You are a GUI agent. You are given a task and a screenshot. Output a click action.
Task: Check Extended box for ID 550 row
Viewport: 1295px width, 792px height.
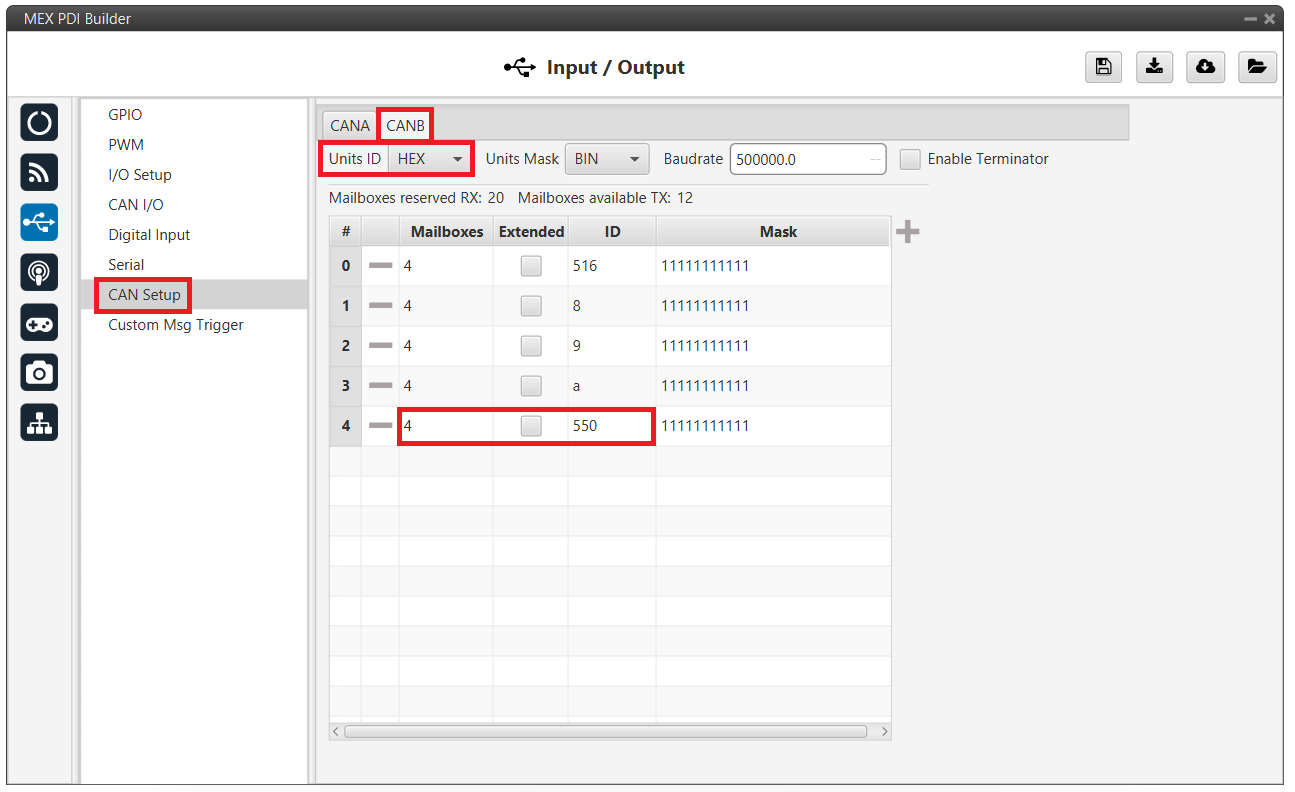tap(531, 426)
